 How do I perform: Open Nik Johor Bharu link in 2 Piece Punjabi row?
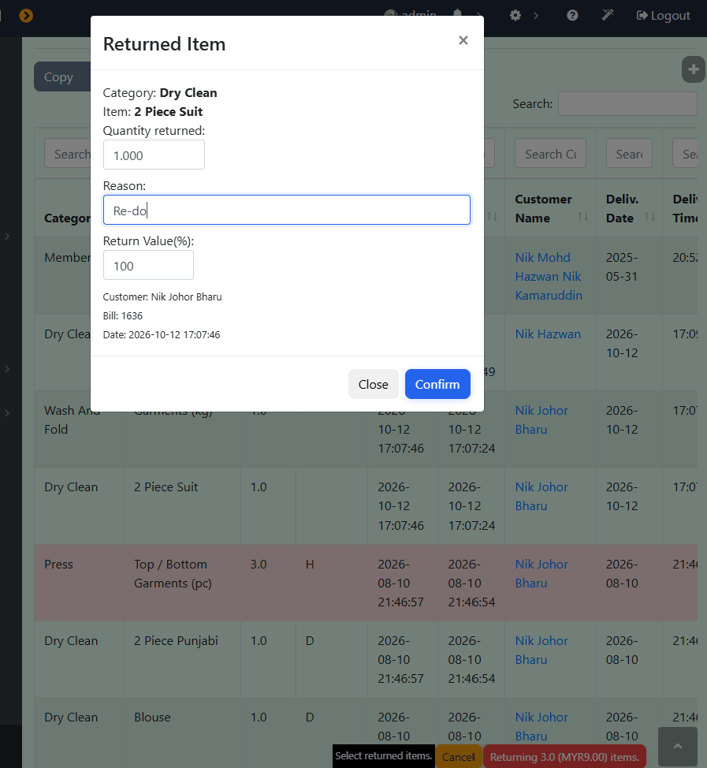coord(541,650)
